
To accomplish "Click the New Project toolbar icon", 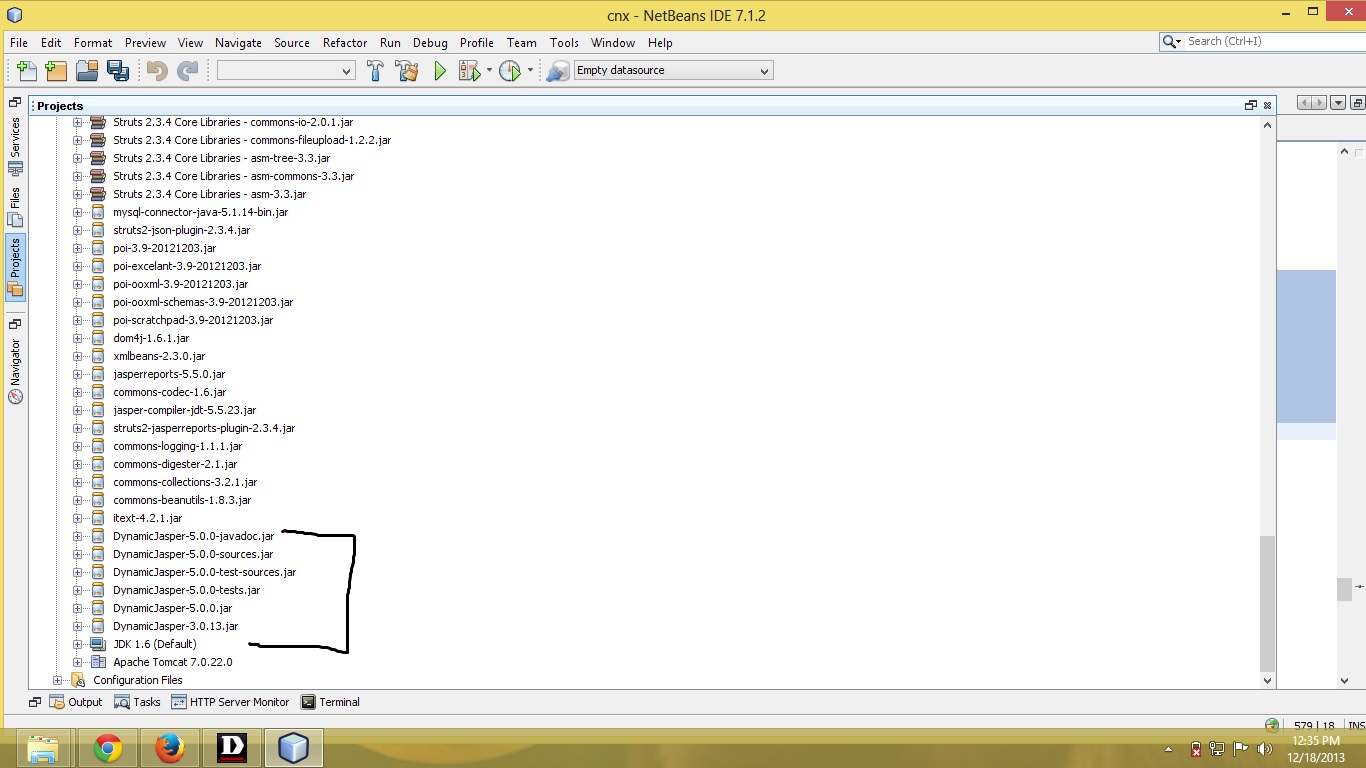I will [56, 70].
